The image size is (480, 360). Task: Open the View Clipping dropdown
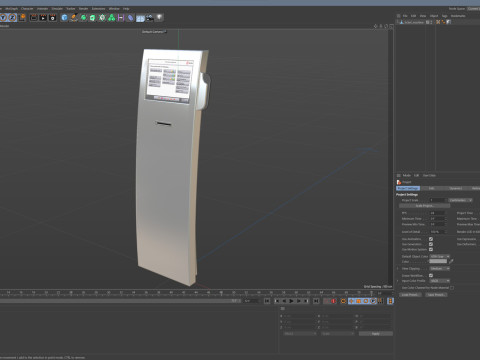tap(440, 269)
